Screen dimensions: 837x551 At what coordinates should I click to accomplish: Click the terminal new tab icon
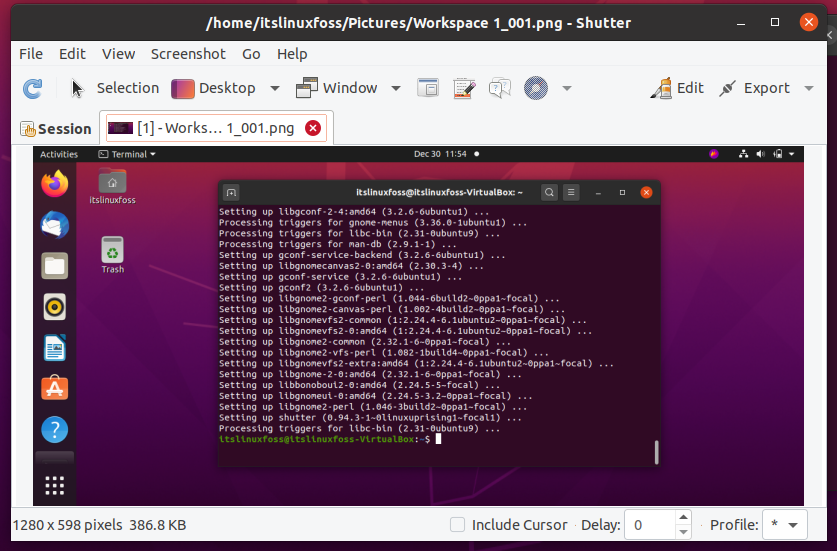pyautogui.click(x=231, y=192)
